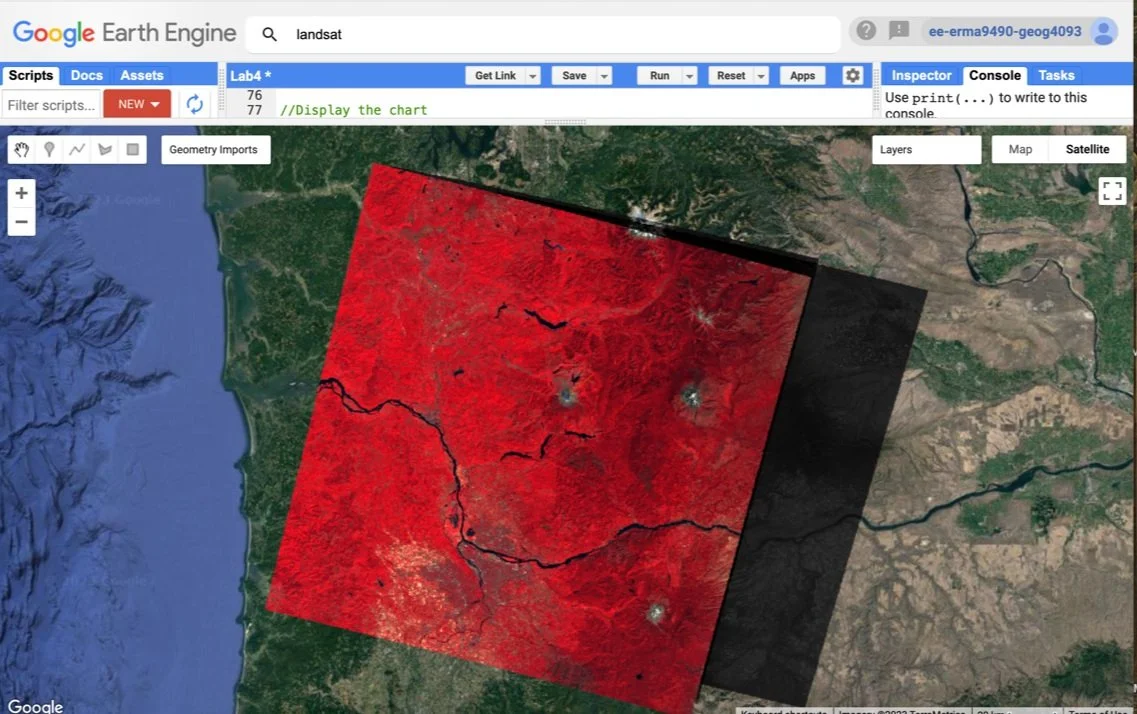This screenshot has width=1137, height=714.
Task: Run the script
Action: click(660, 75)
